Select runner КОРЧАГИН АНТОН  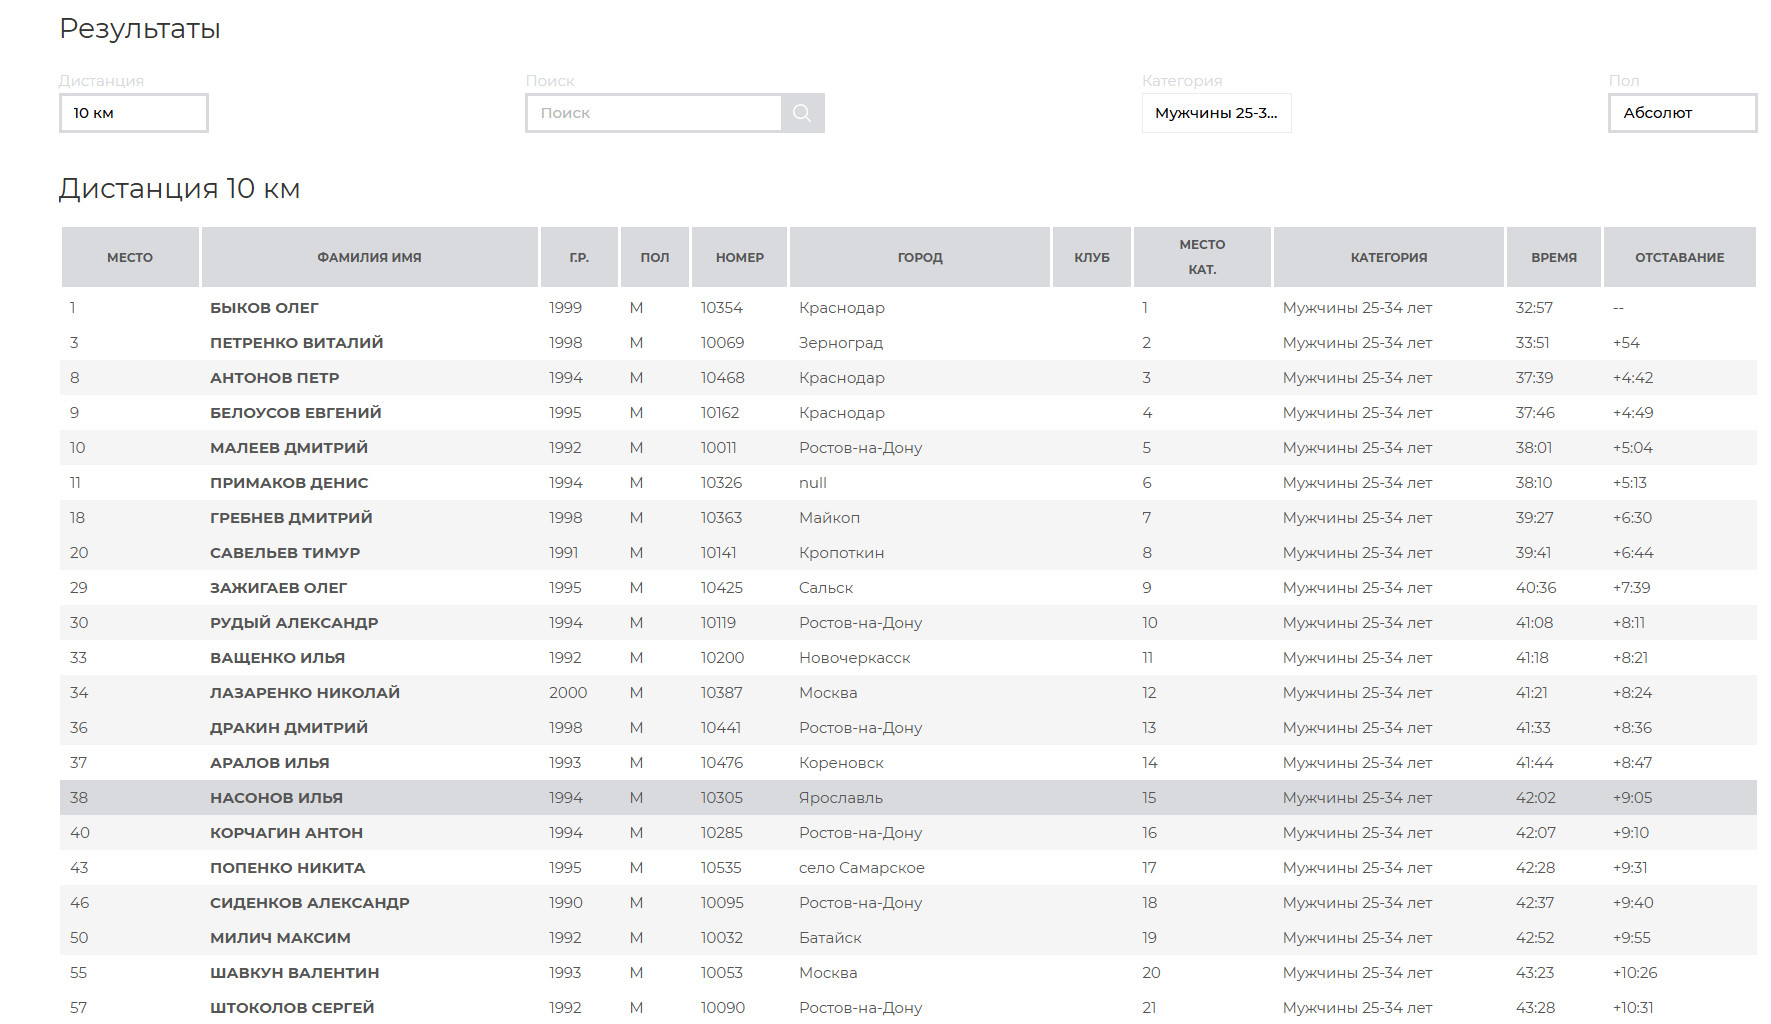[286, 833]
